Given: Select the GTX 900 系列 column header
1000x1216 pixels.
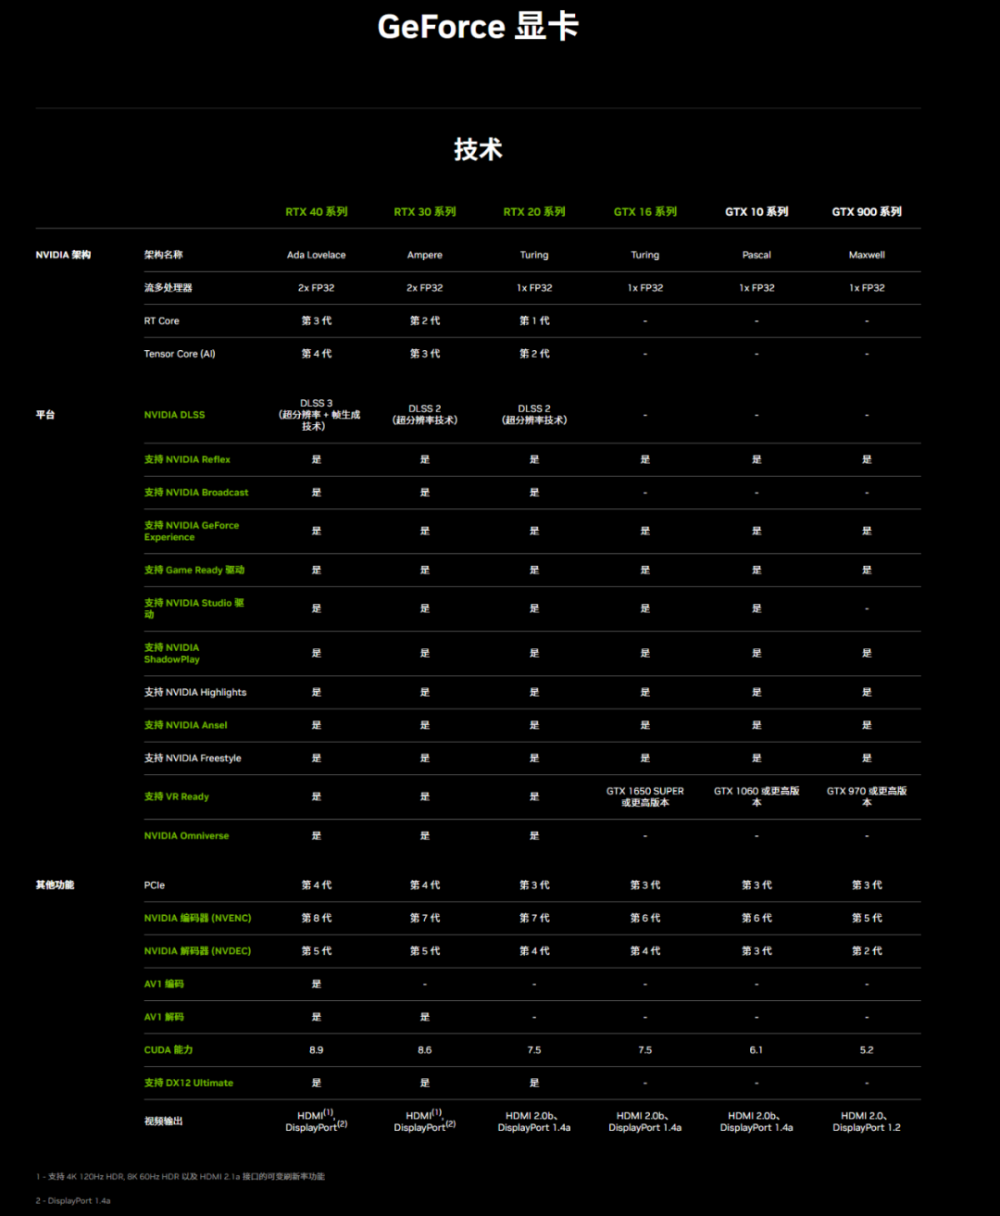Looking at the screenshot, I should [x=867, y=212].
